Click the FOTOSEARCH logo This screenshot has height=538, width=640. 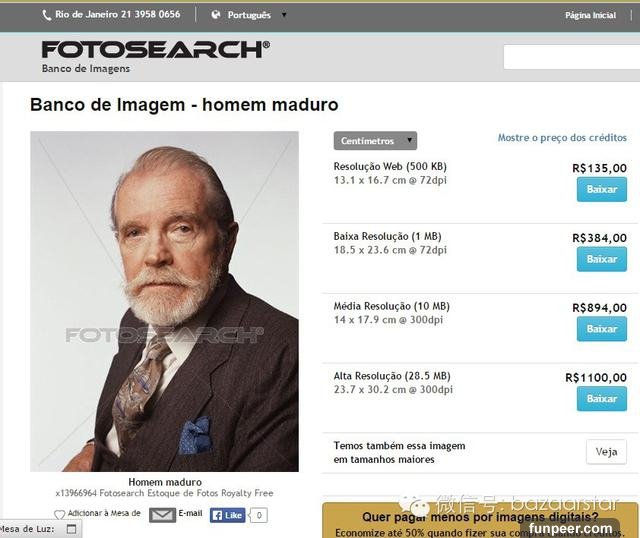point(156,50)
